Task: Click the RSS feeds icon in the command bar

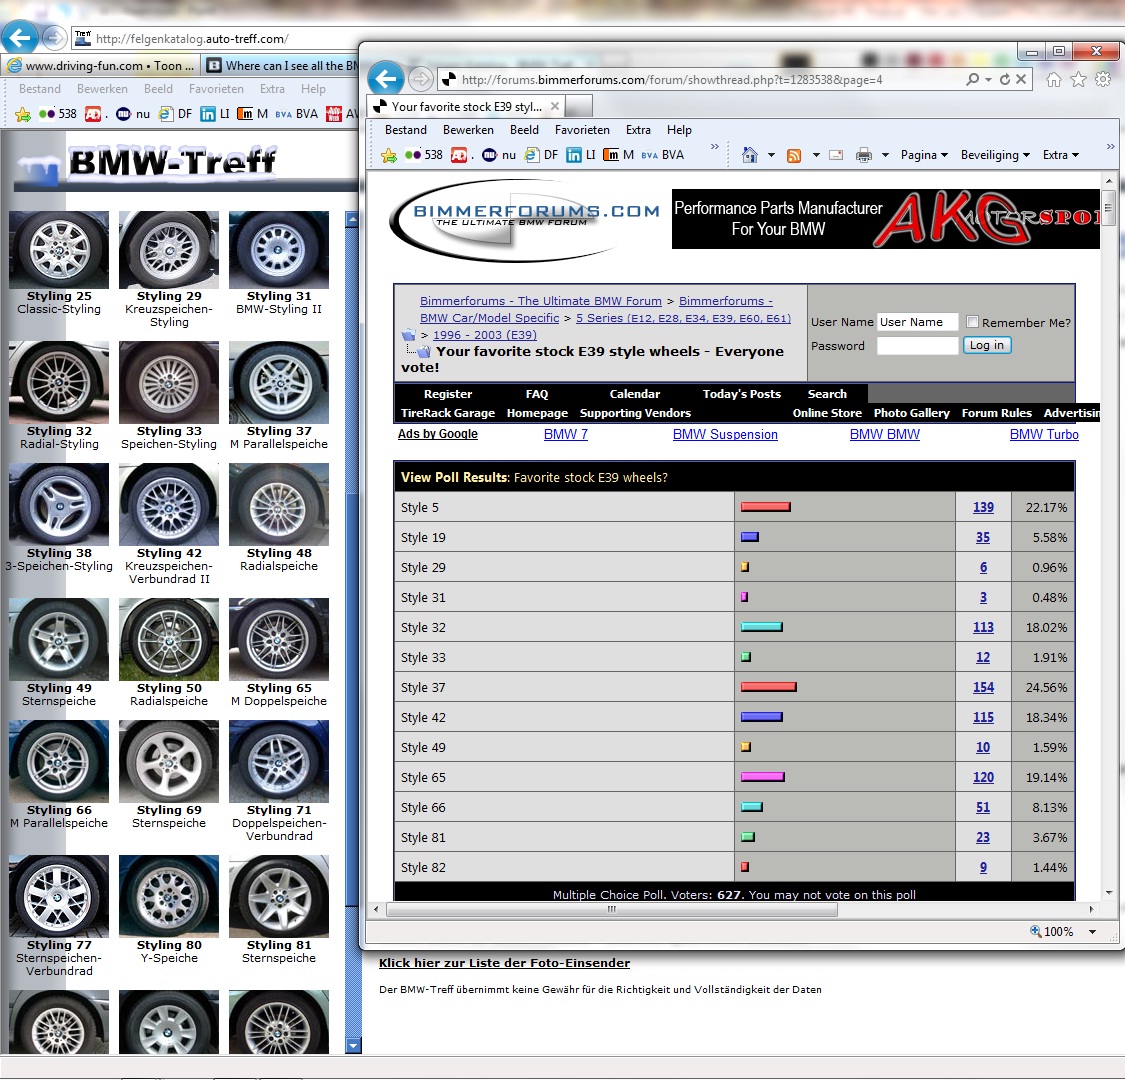Action: [x=794, y=155]
